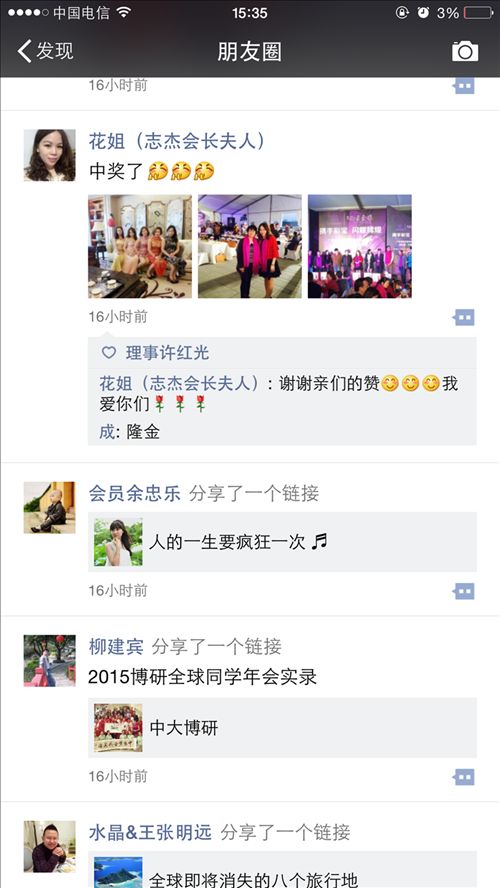
Task: Open the comment bubble on the 花姐 post
Action: click(x=464, y=318)
